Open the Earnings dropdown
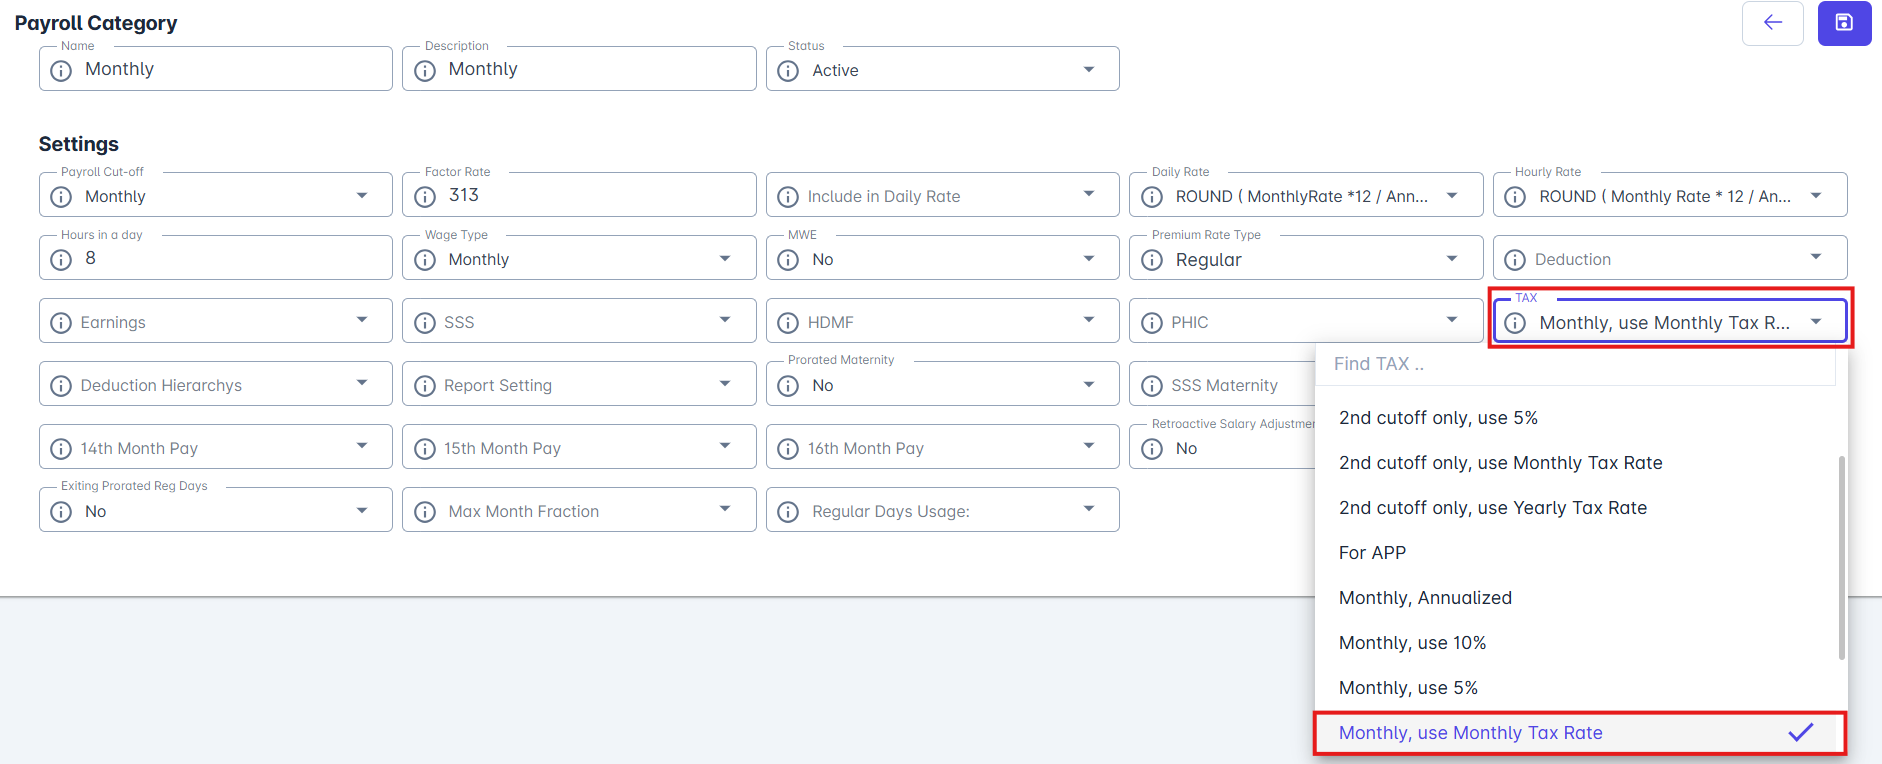 click(x=361, y=321)
